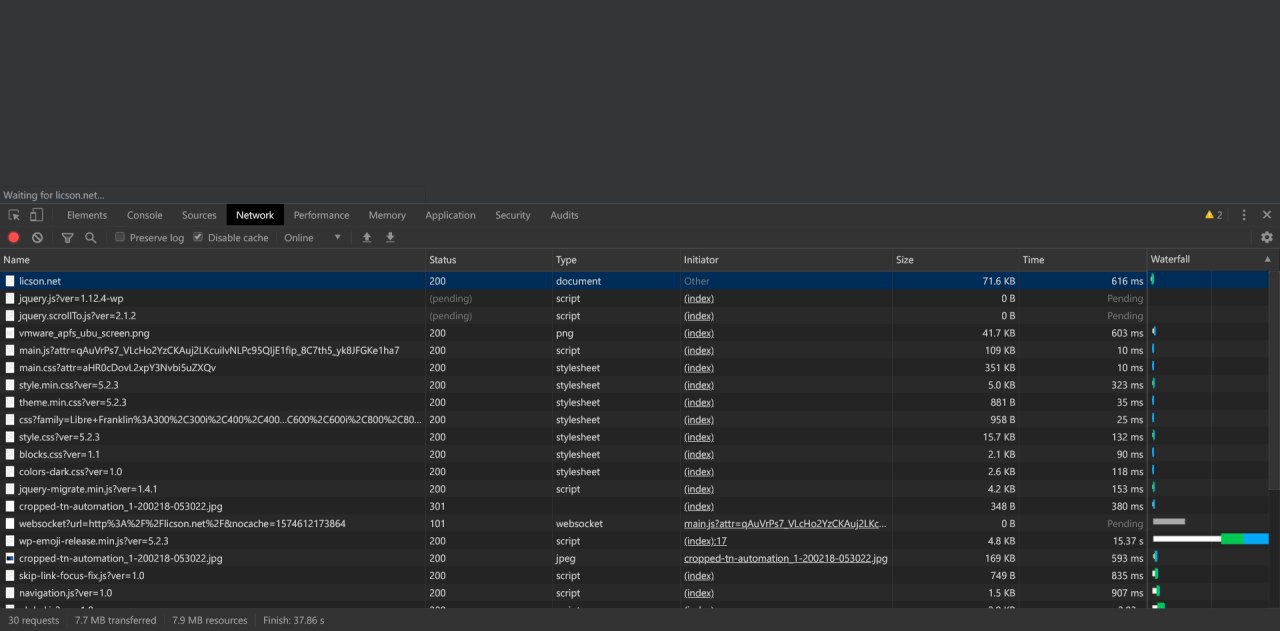The height and width of the screenshot is (631, 1280).
Task: Open the Security tab
Action: (513, 215)
